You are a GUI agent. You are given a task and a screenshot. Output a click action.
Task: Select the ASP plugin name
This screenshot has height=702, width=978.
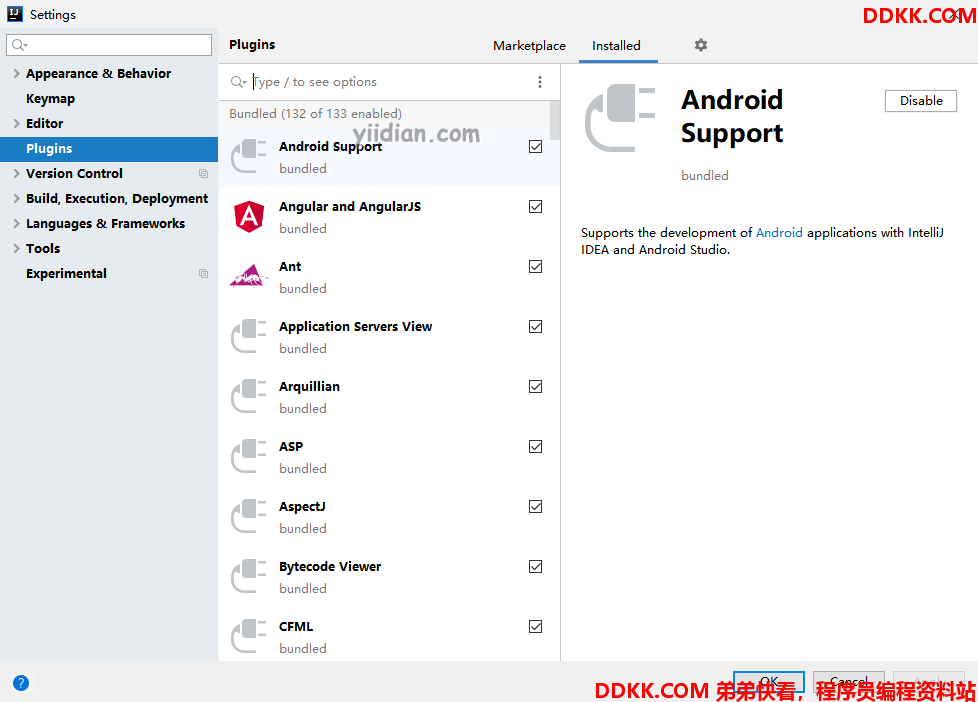(291, 446)
